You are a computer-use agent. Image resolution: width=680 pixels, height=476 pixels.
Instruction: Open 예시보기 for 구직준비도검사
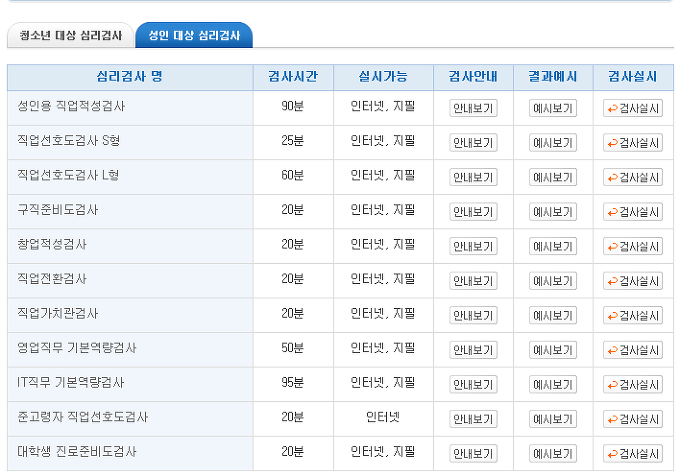(x=553, y=212)
